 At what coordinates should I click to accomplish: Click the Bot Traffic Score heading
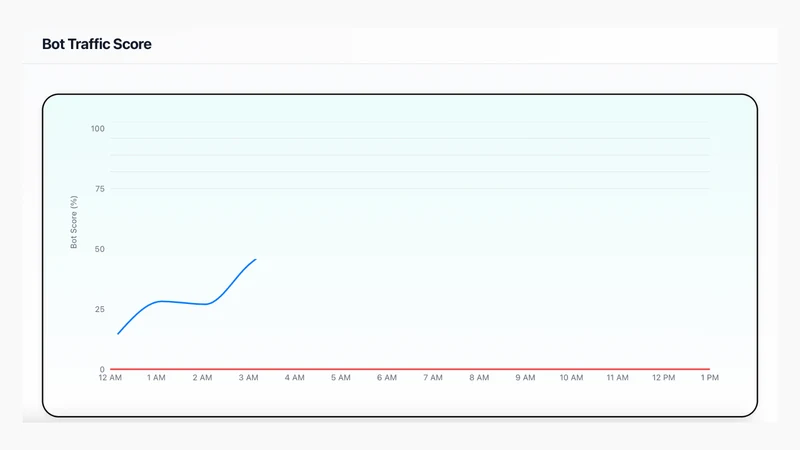(x=96, y=44)
